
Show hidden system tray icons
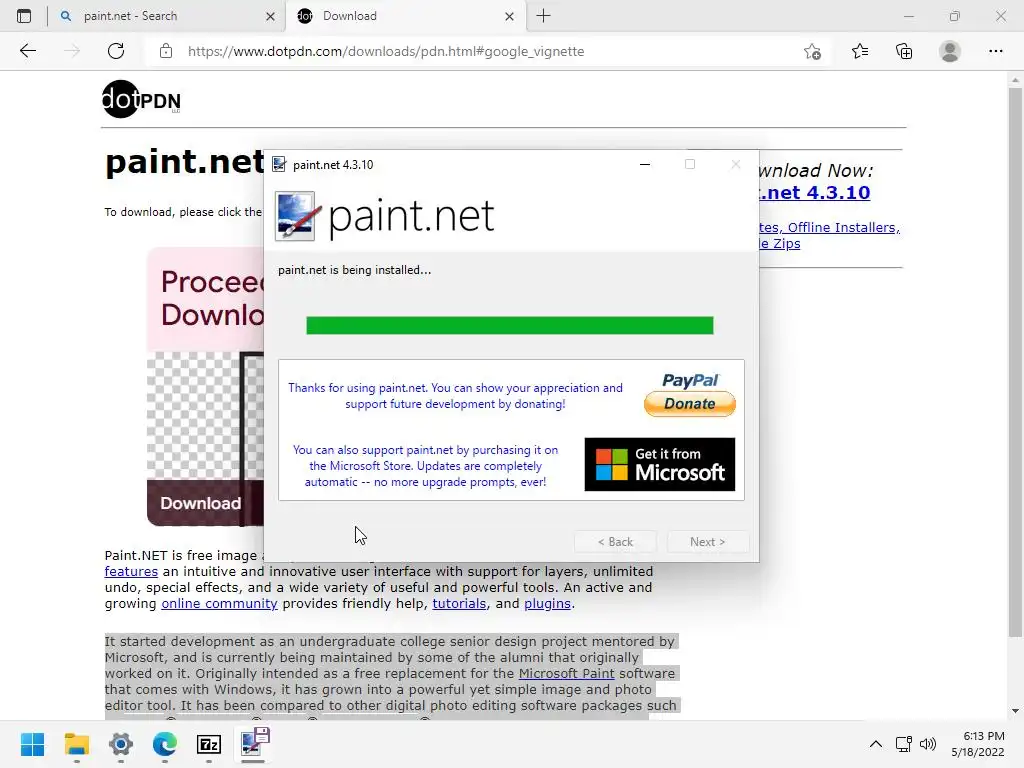pos(876,744)
